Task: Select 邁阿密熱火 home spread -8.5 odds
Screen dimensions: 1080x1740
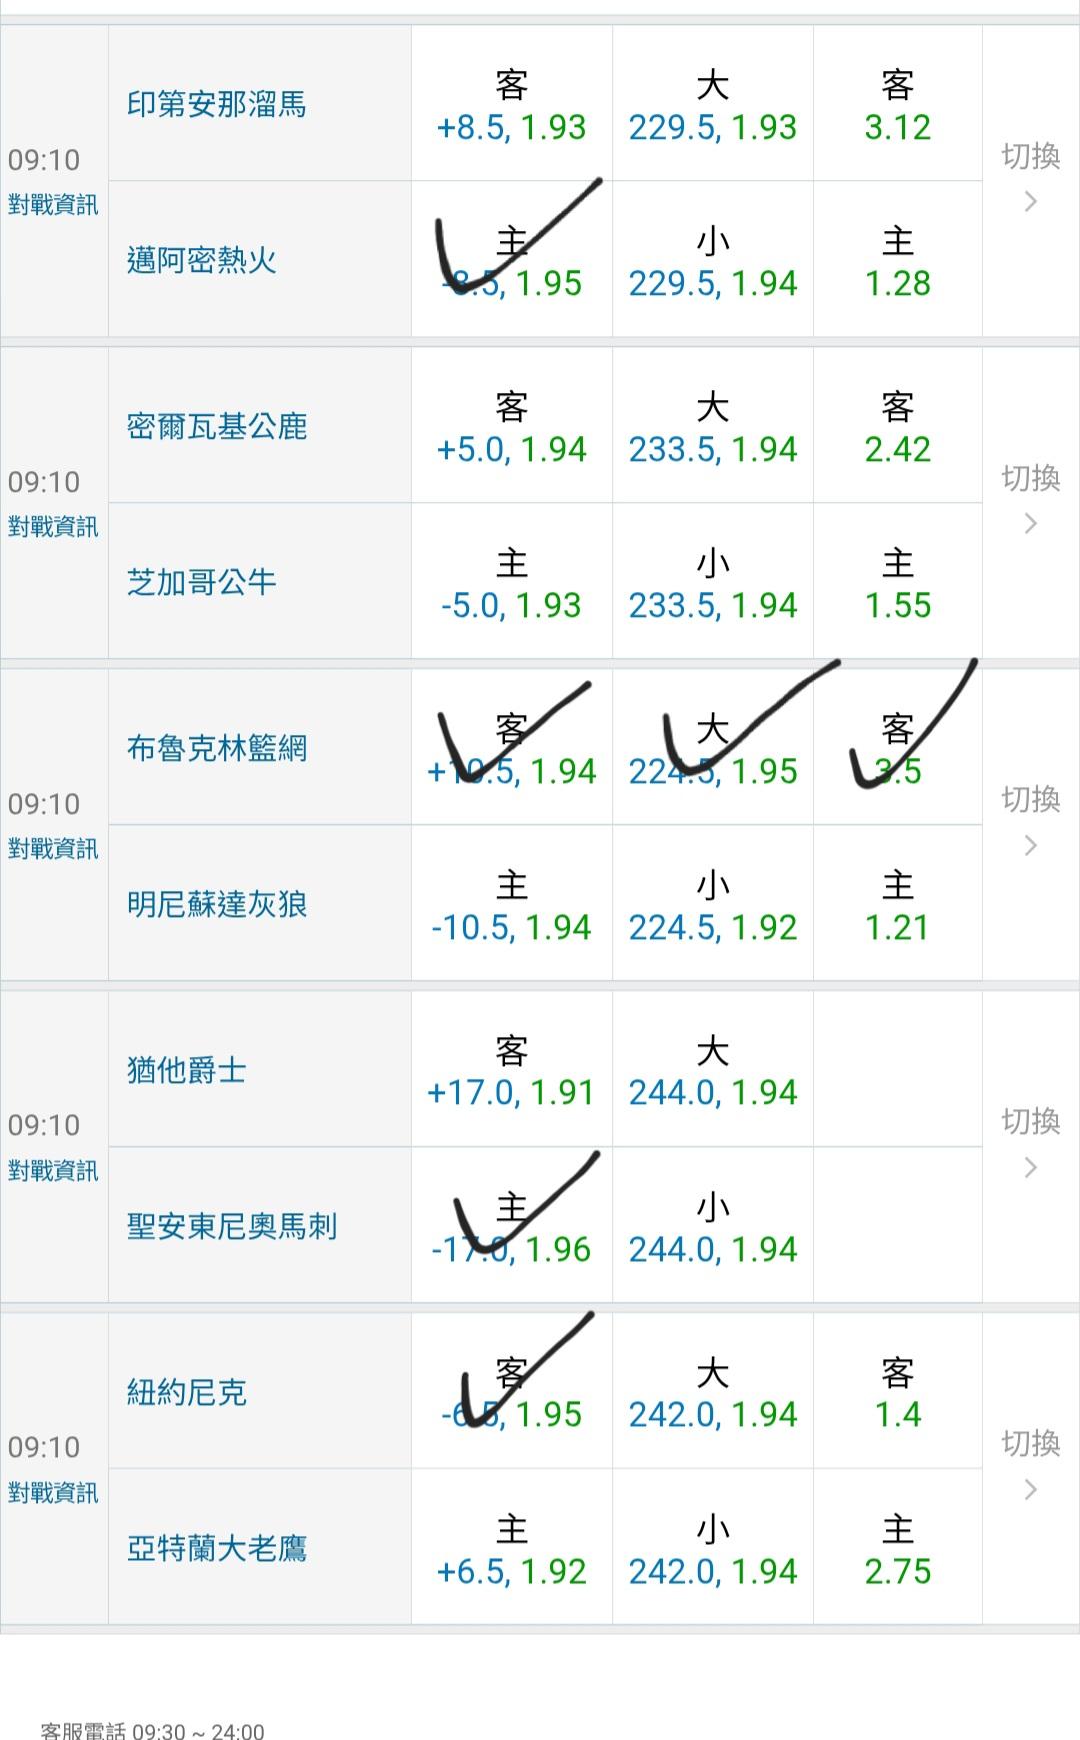Action: 511,262
